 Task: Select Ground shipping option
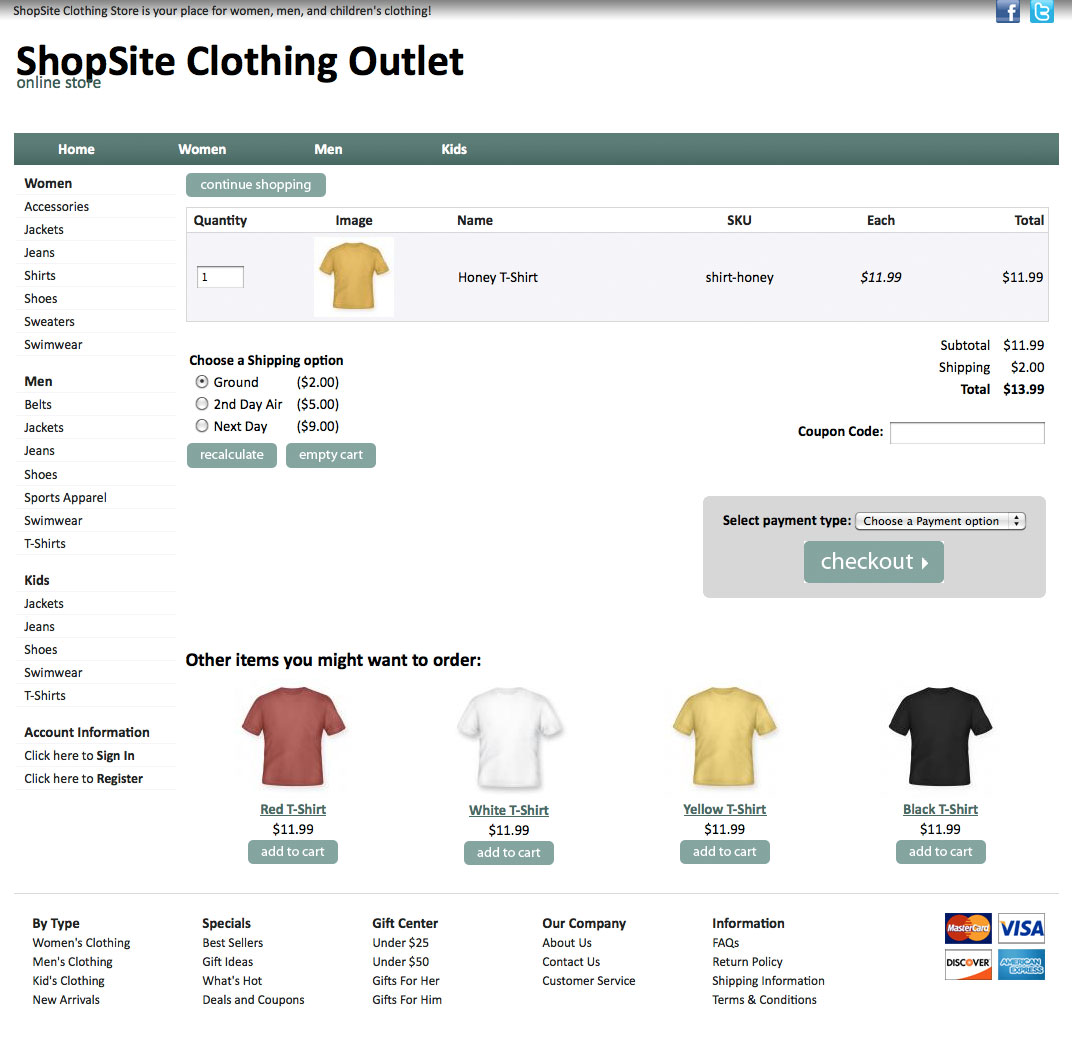(x=202, y=382)
